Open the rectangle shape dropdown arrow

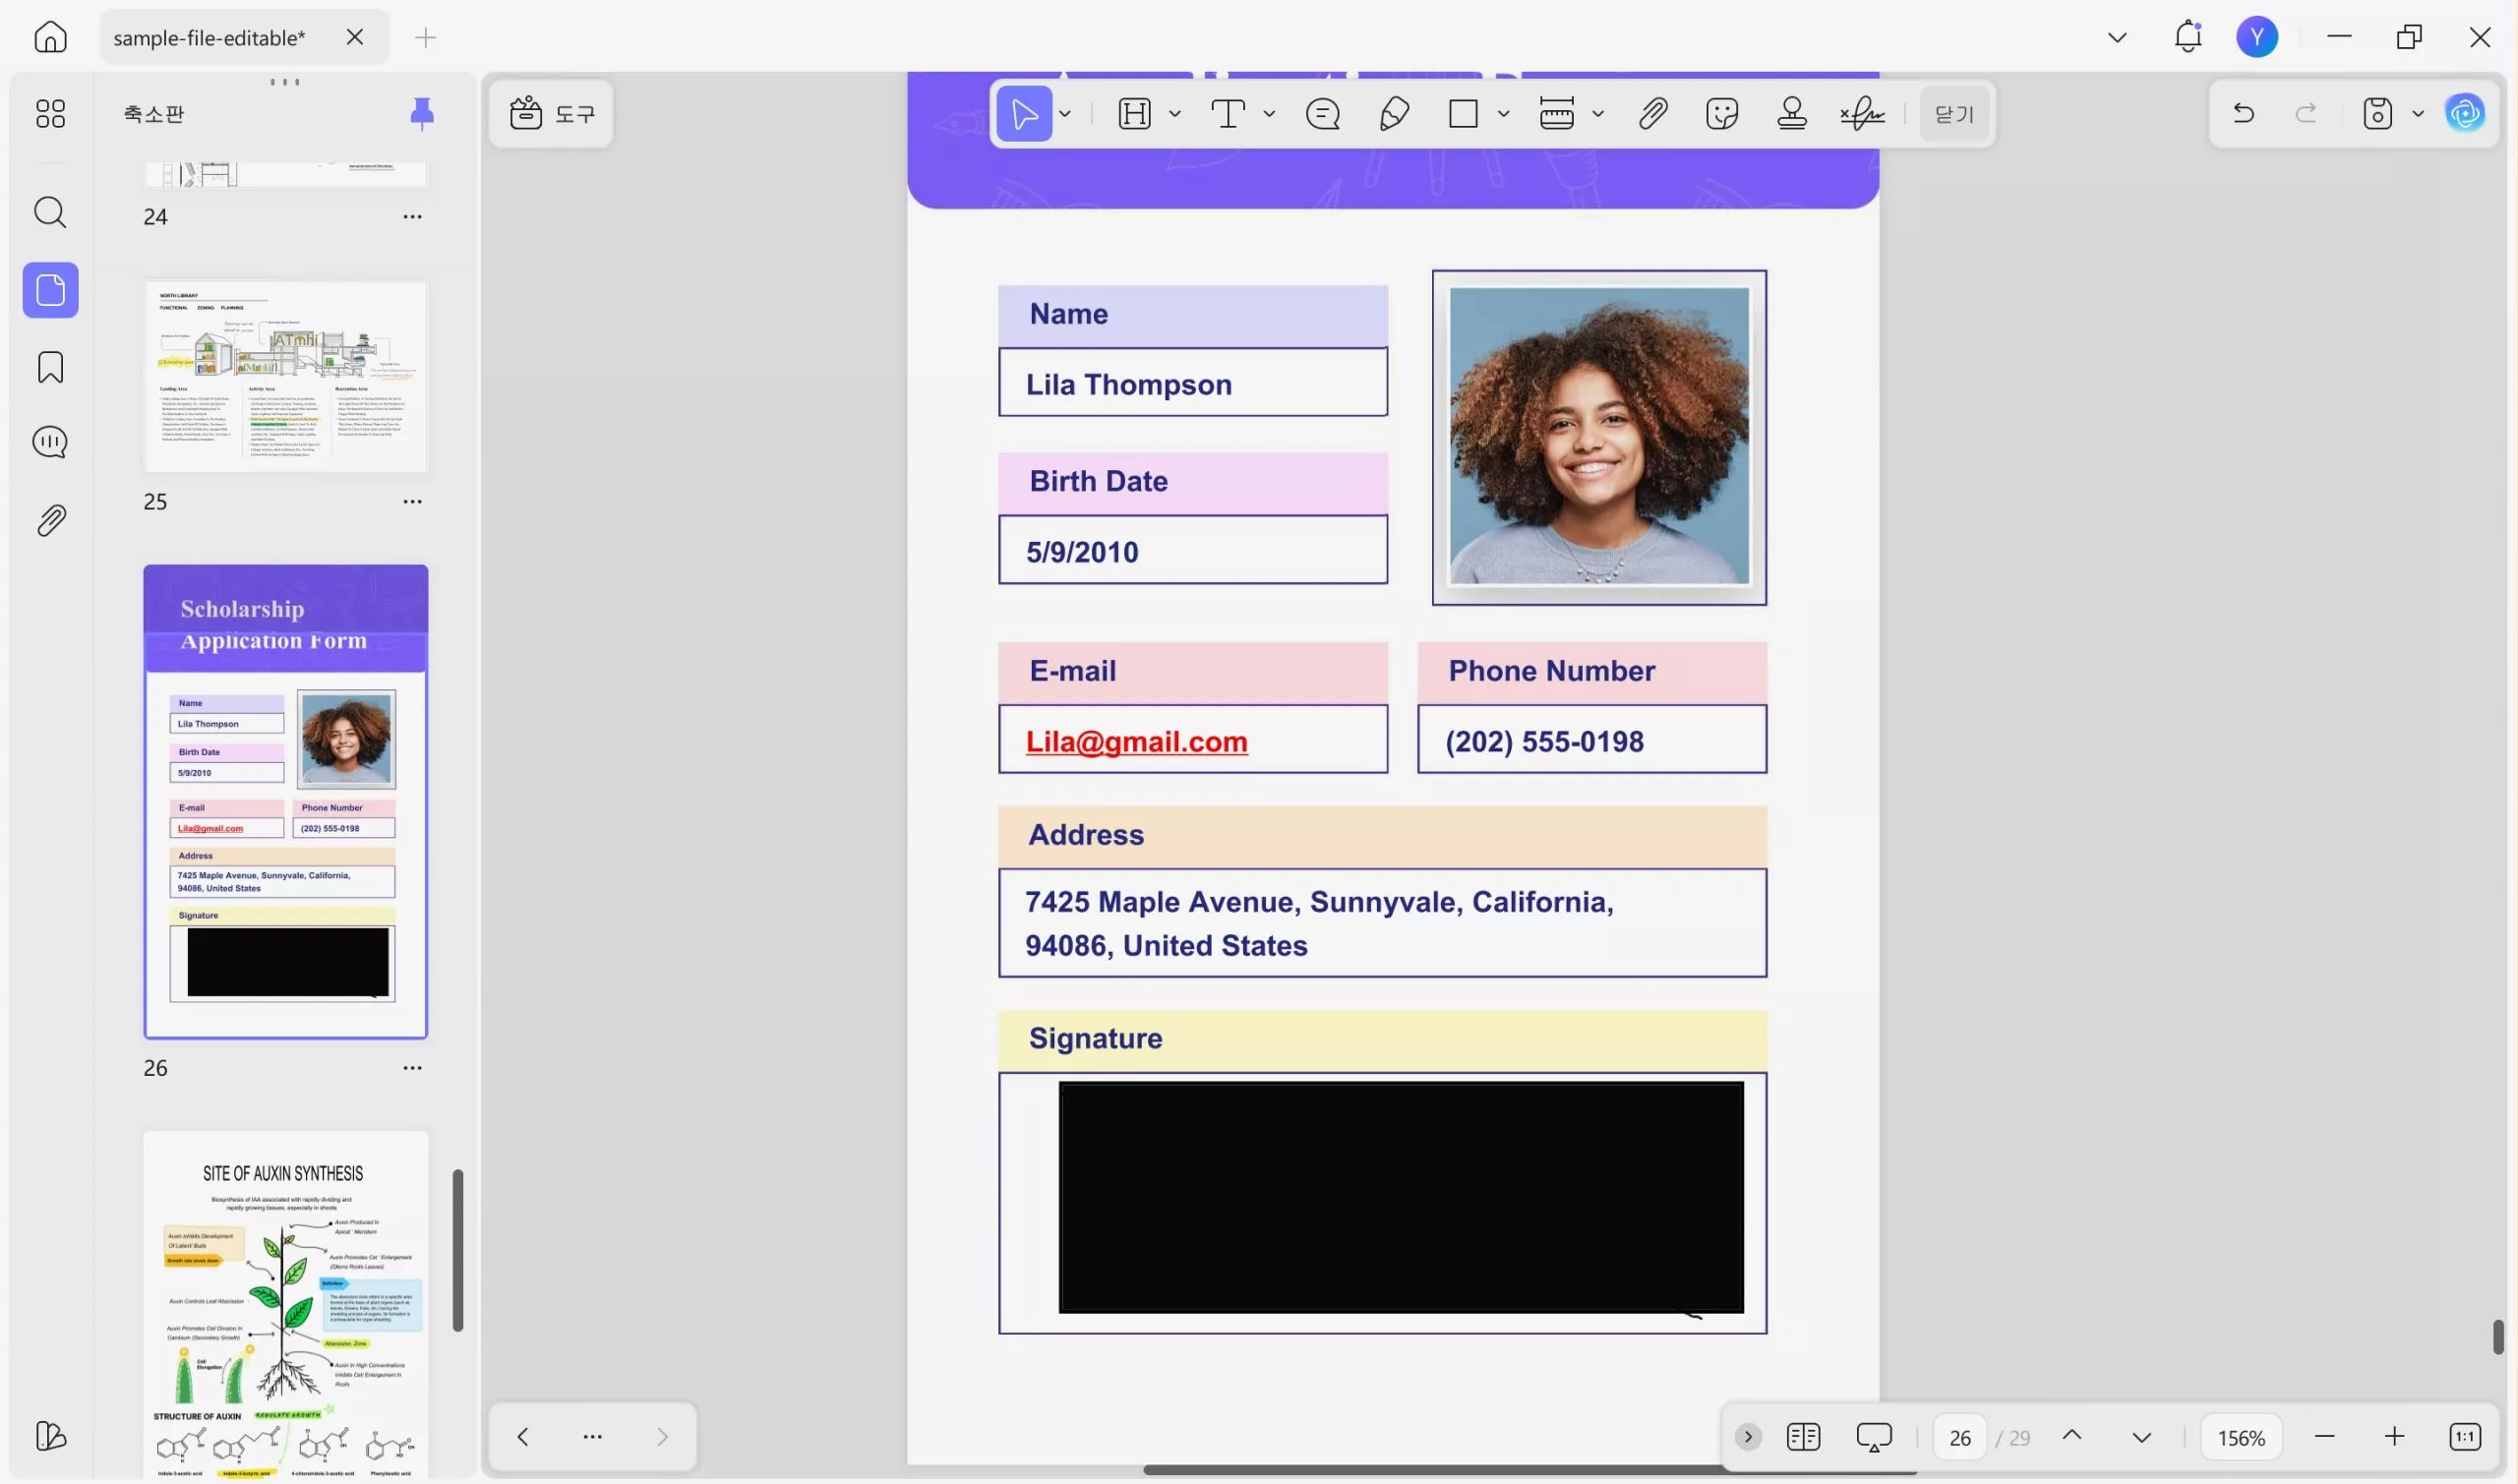1503,114
